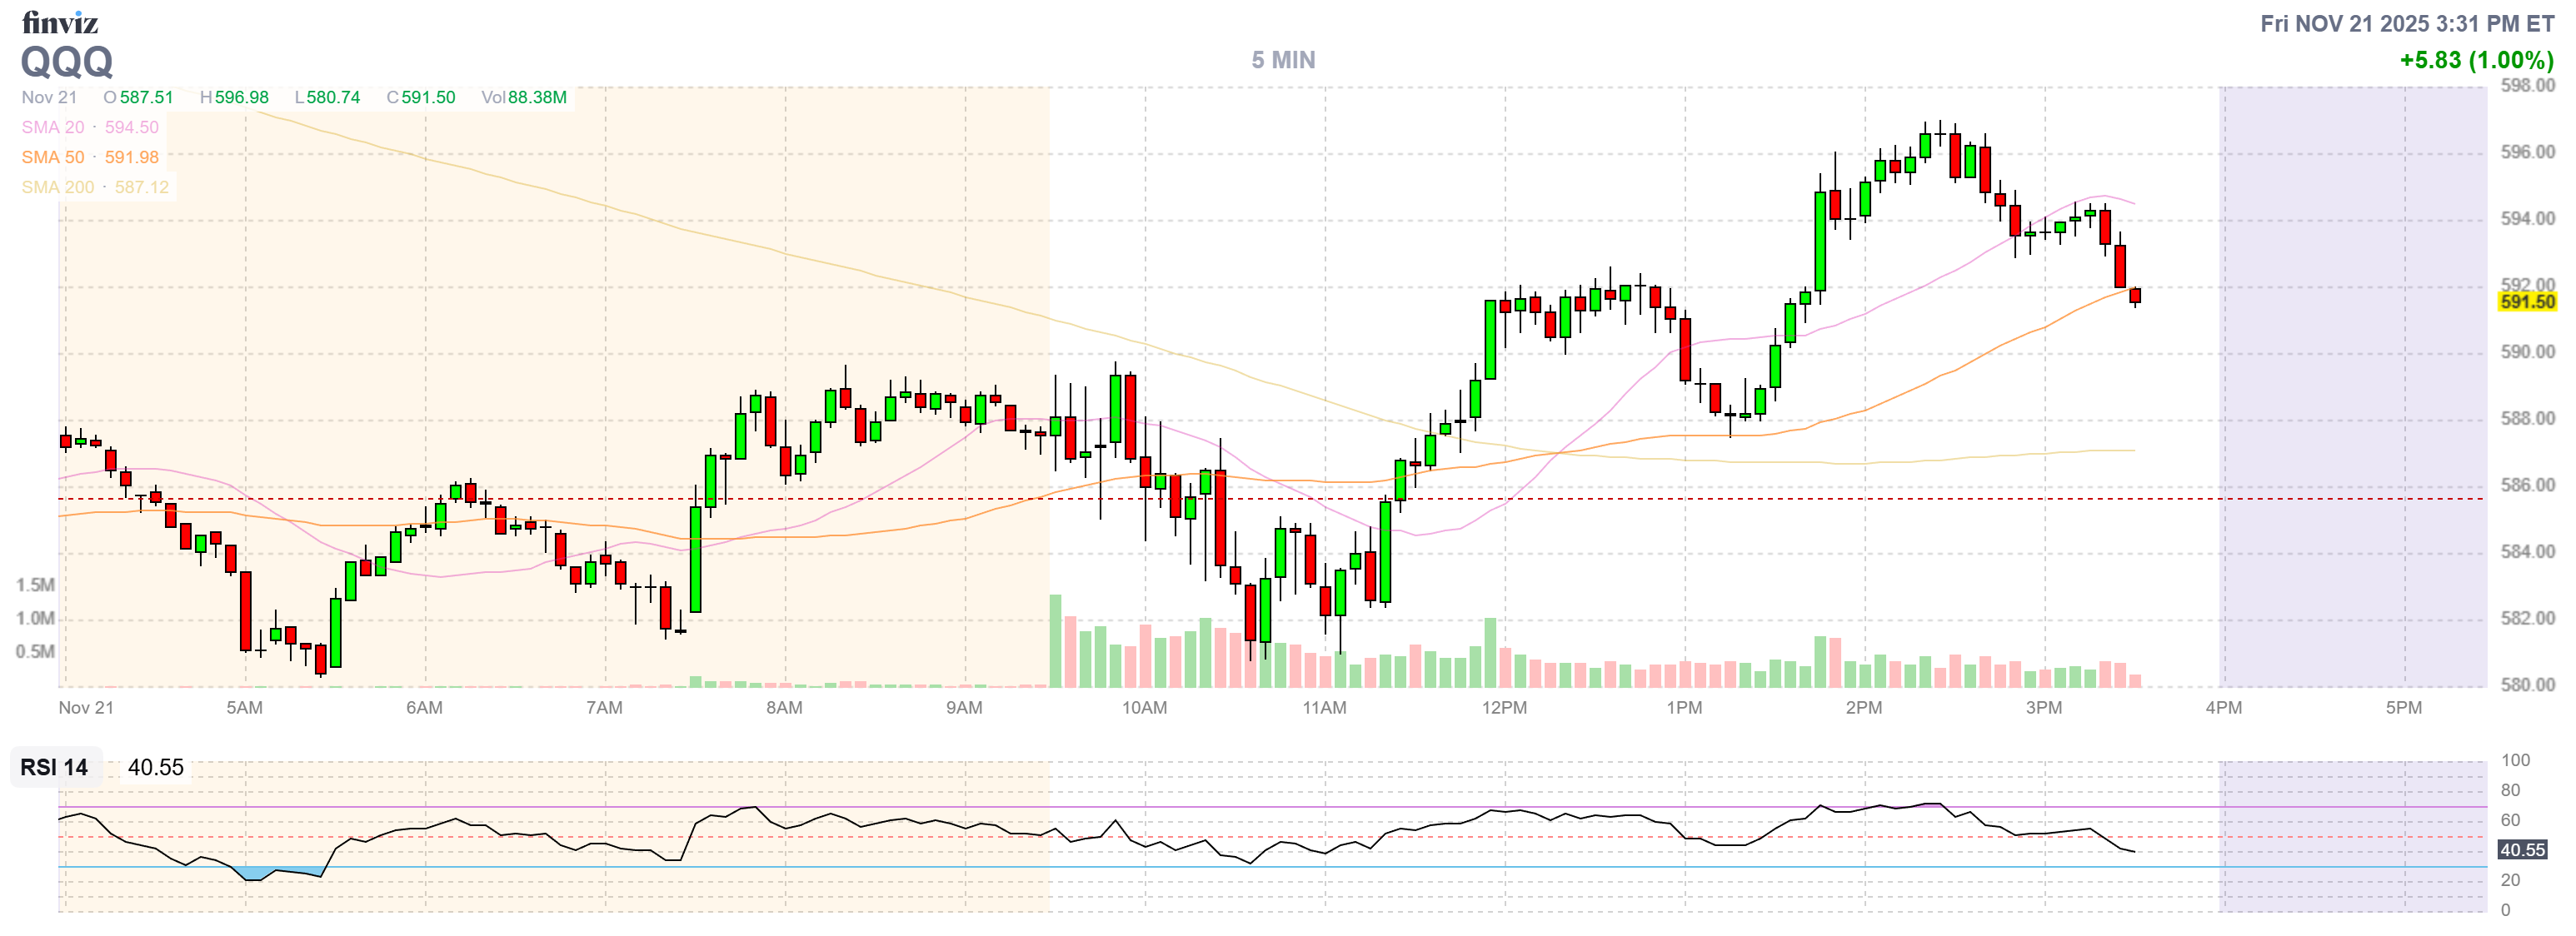Screen dimensions: 2576x936
Task: Click the SMA 20 indicator legend
Action: (x=90, y=127)
